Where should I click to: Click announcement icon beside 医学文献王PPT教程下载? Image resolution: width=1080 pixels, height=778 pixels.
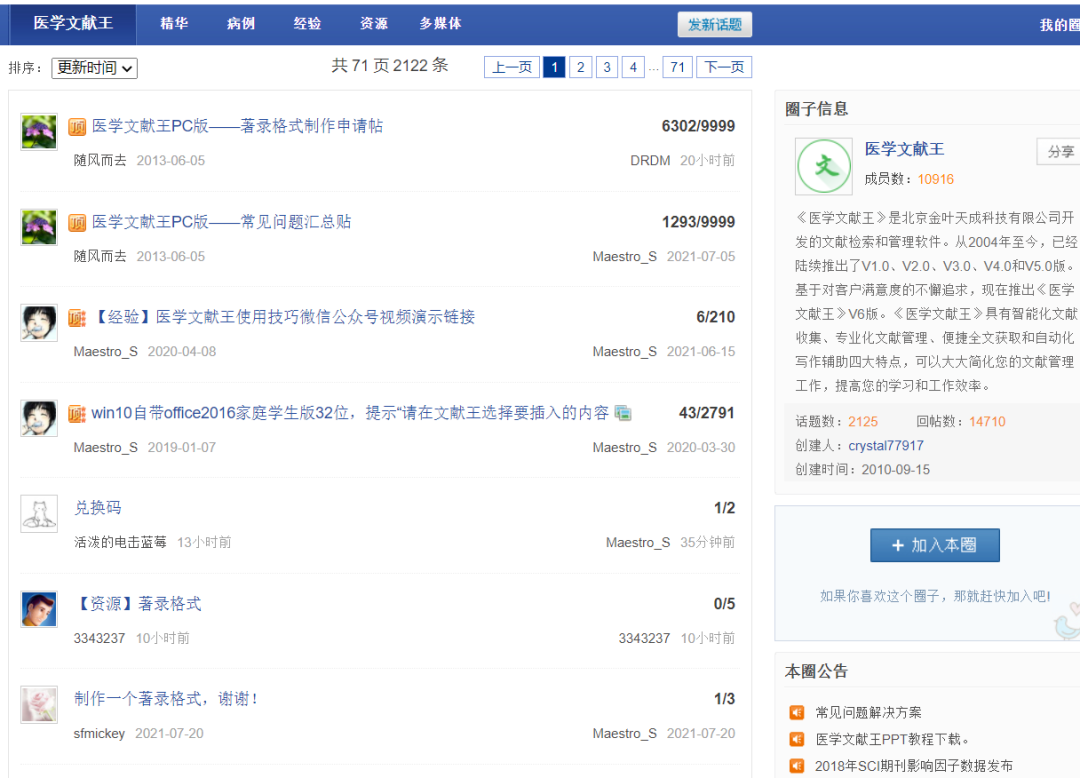click(796, 739)
